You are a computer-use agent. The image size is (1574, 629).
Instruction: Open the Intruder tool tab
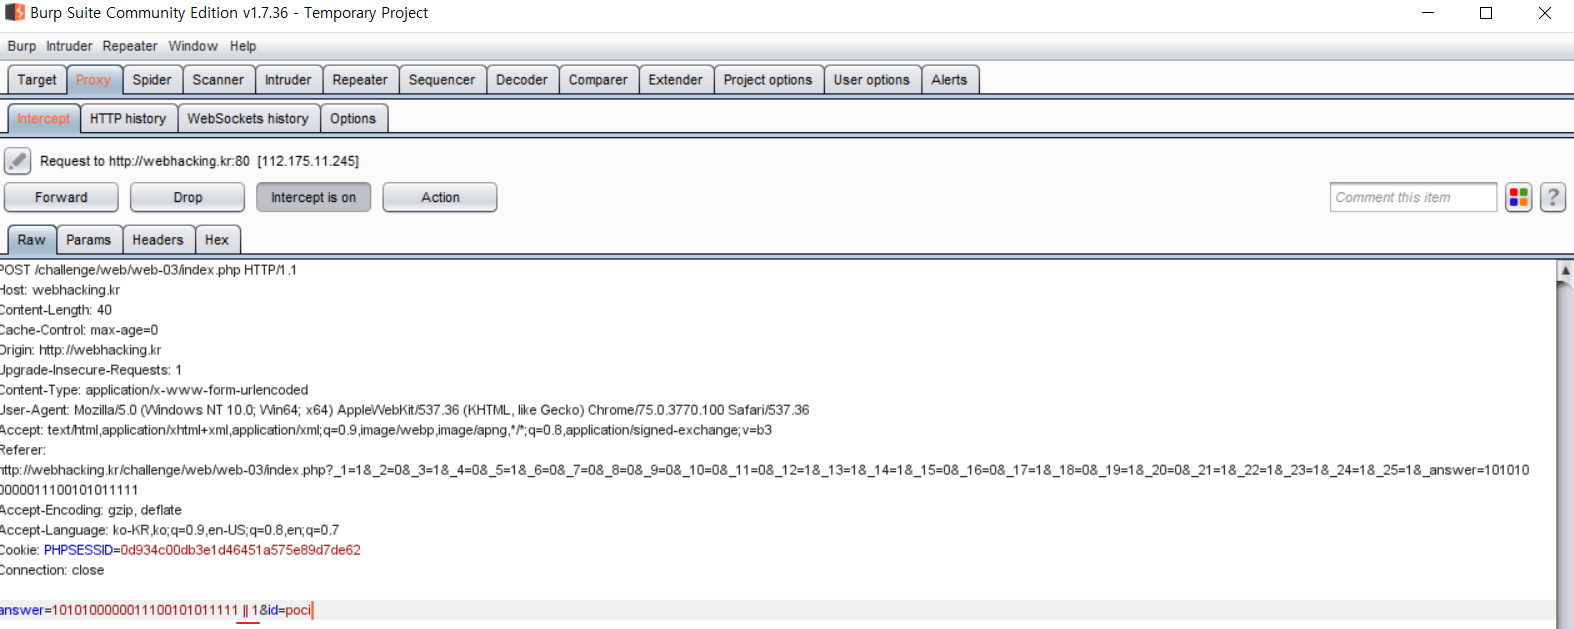[288, 79]
